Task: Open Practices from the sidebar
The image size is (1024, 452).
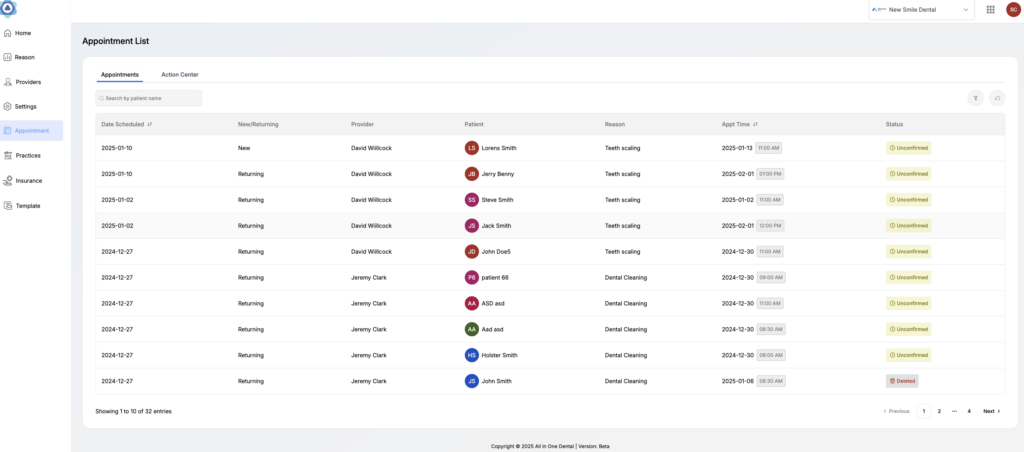Action: [28, 155]
